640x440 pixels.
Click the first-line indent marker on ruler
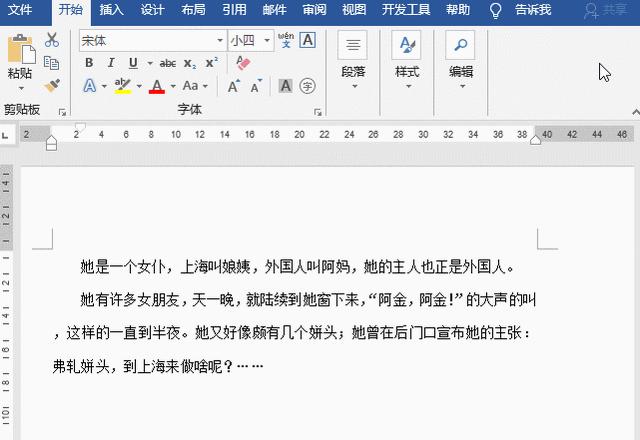coord(80,127)
